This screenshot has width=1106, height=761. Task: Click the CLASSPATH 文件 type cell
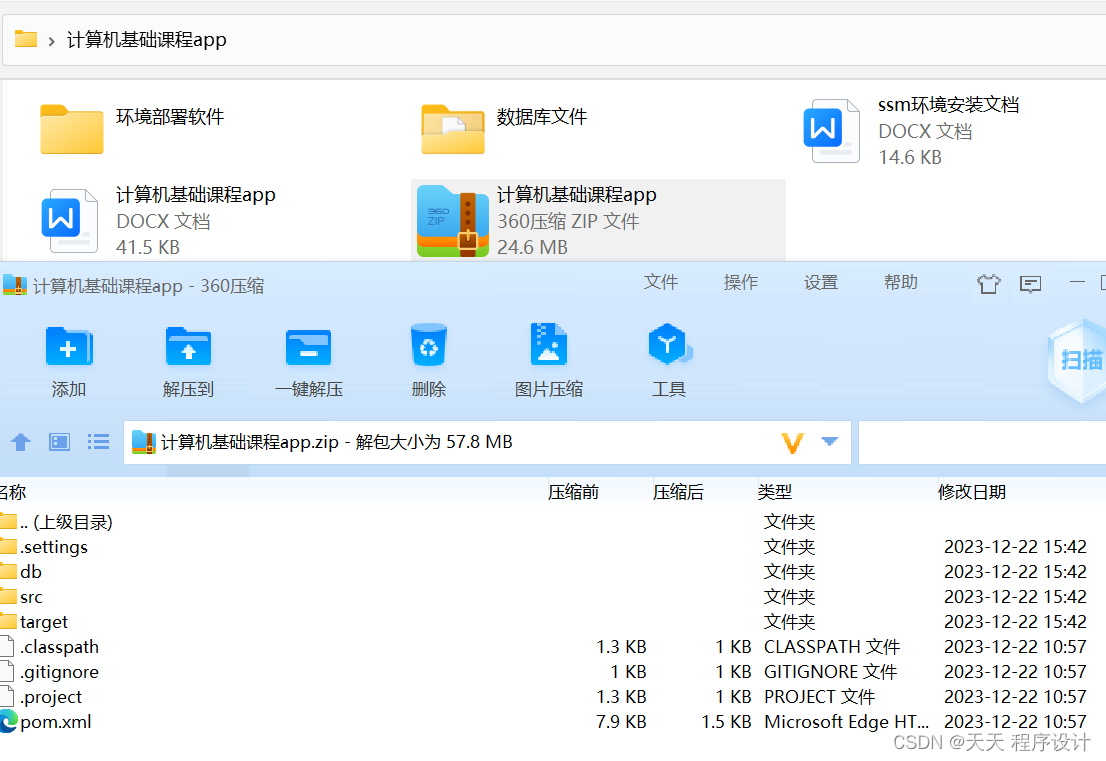832,647
